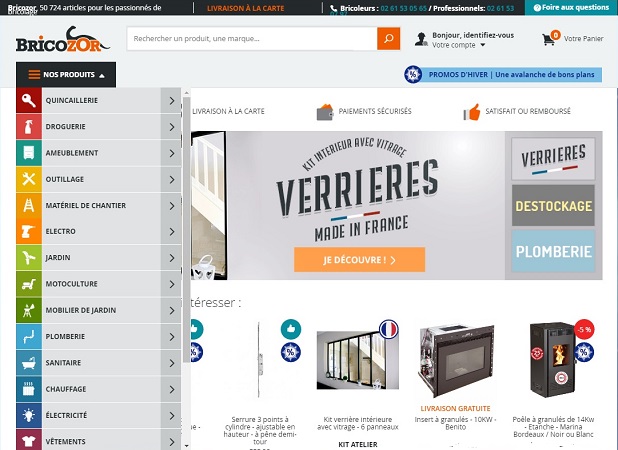
Task: Click the Quincaillerie key icon
Action: click(x=29, y=100)
